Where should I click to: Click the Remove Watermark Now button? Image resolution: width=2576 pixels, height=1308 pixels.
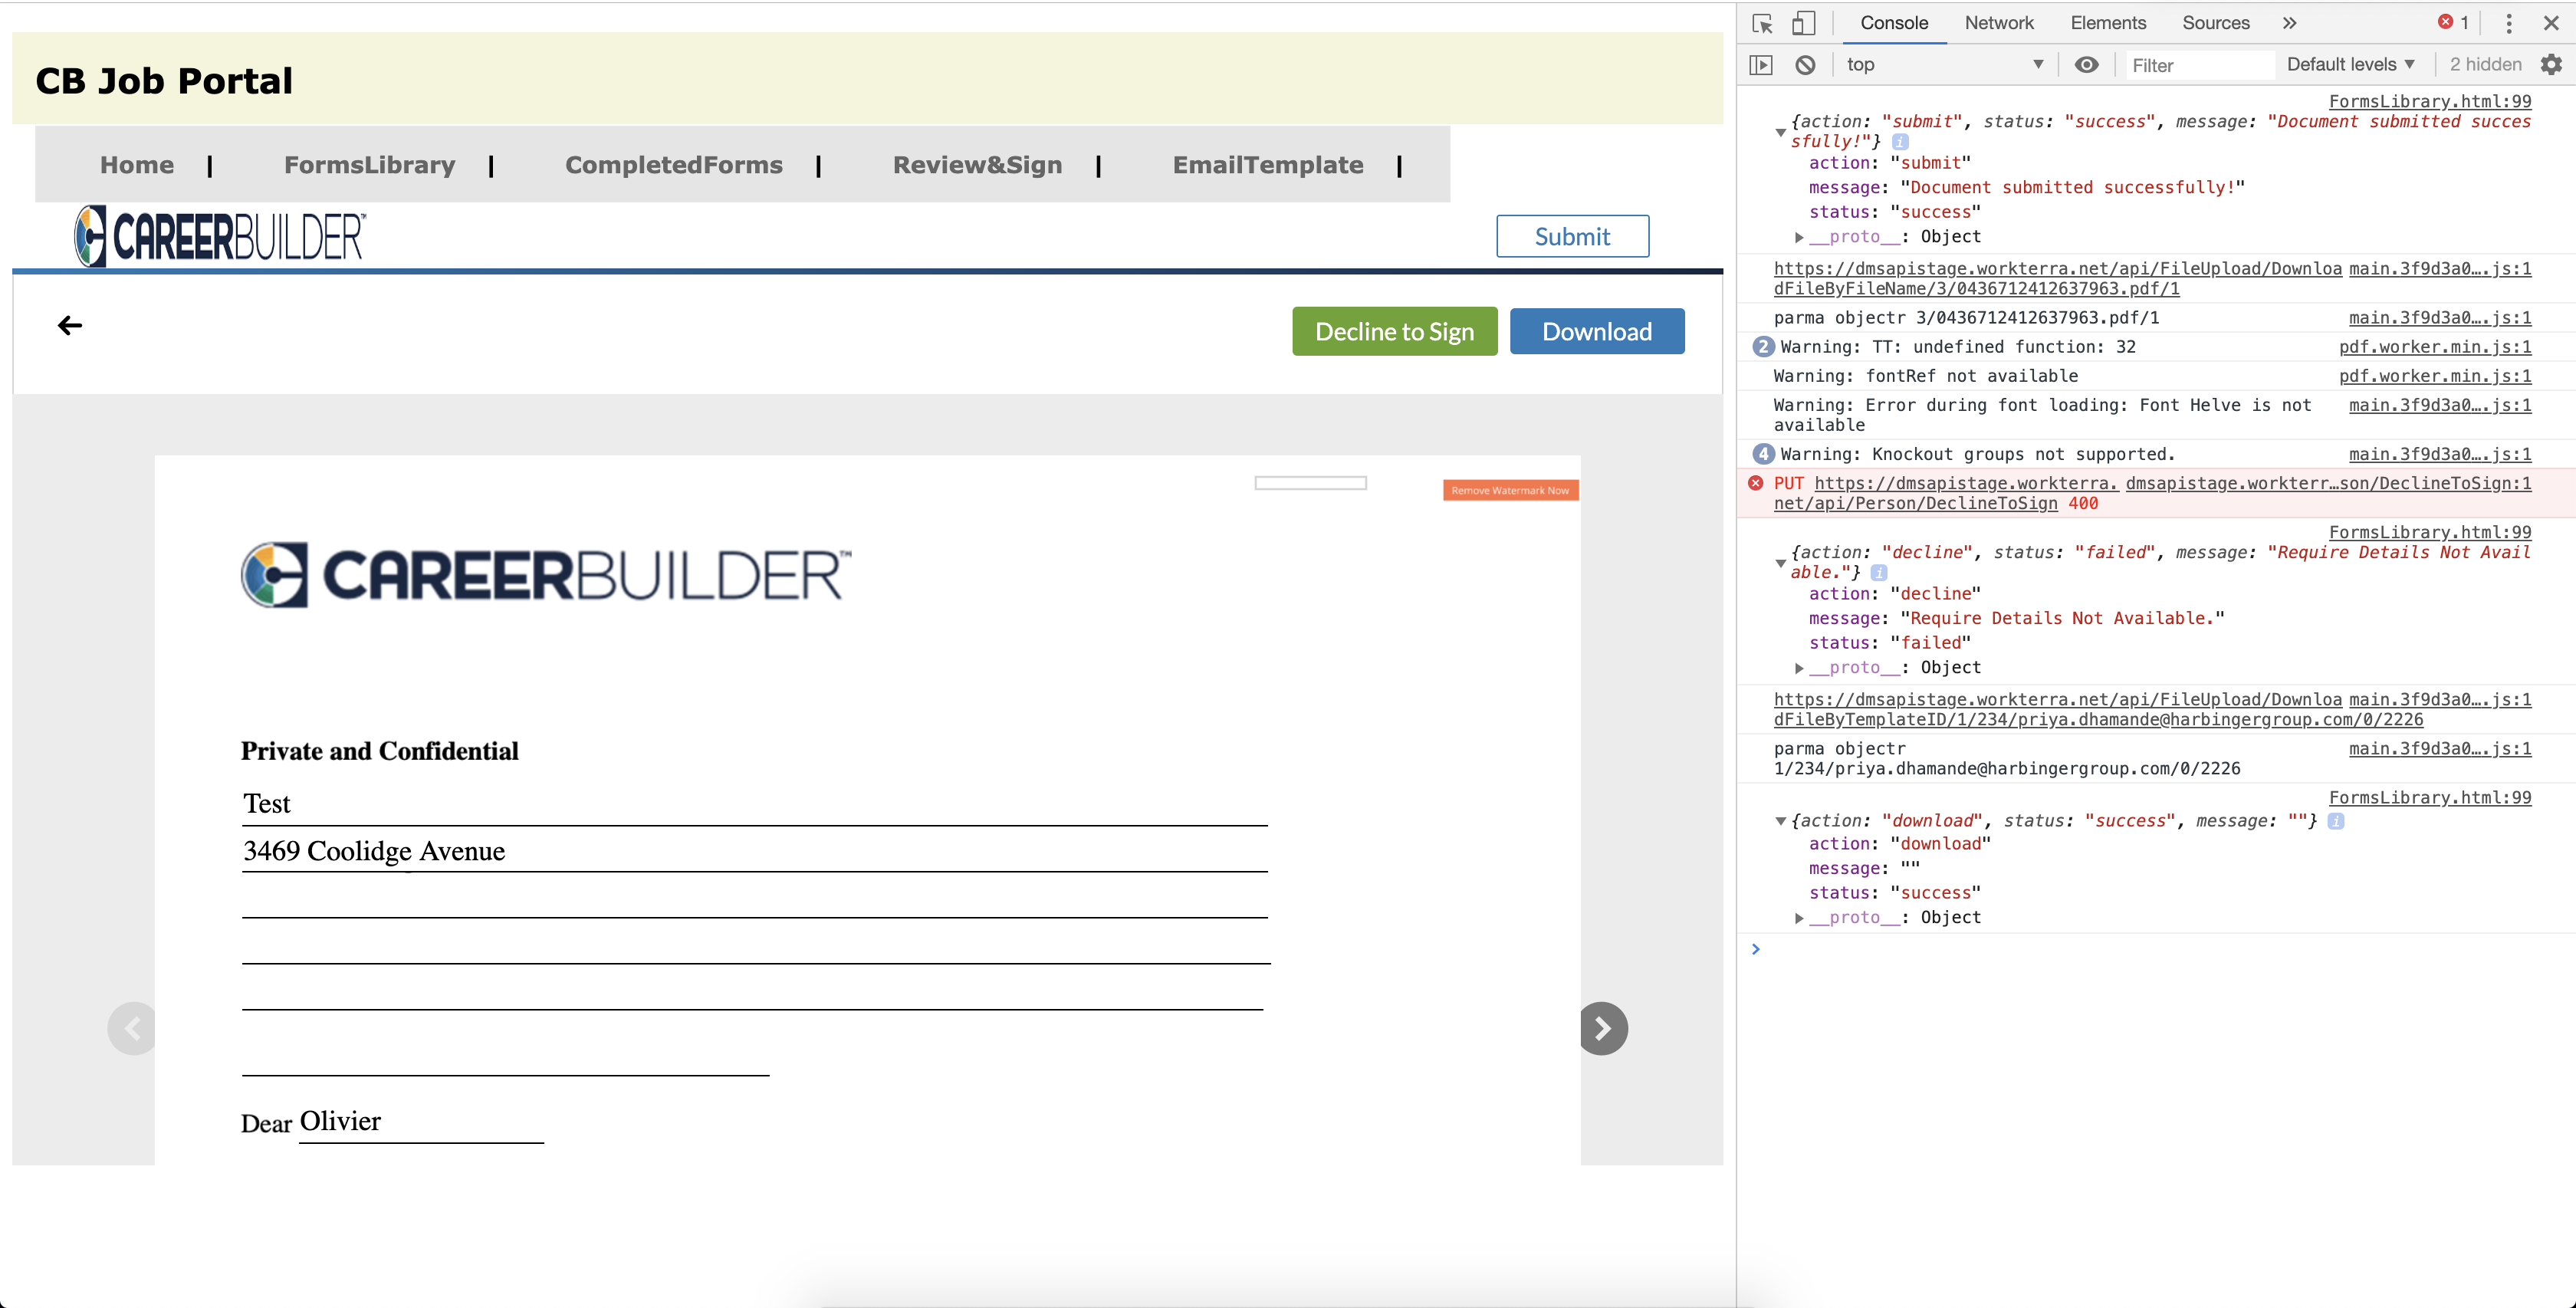tap(1510, 491)
